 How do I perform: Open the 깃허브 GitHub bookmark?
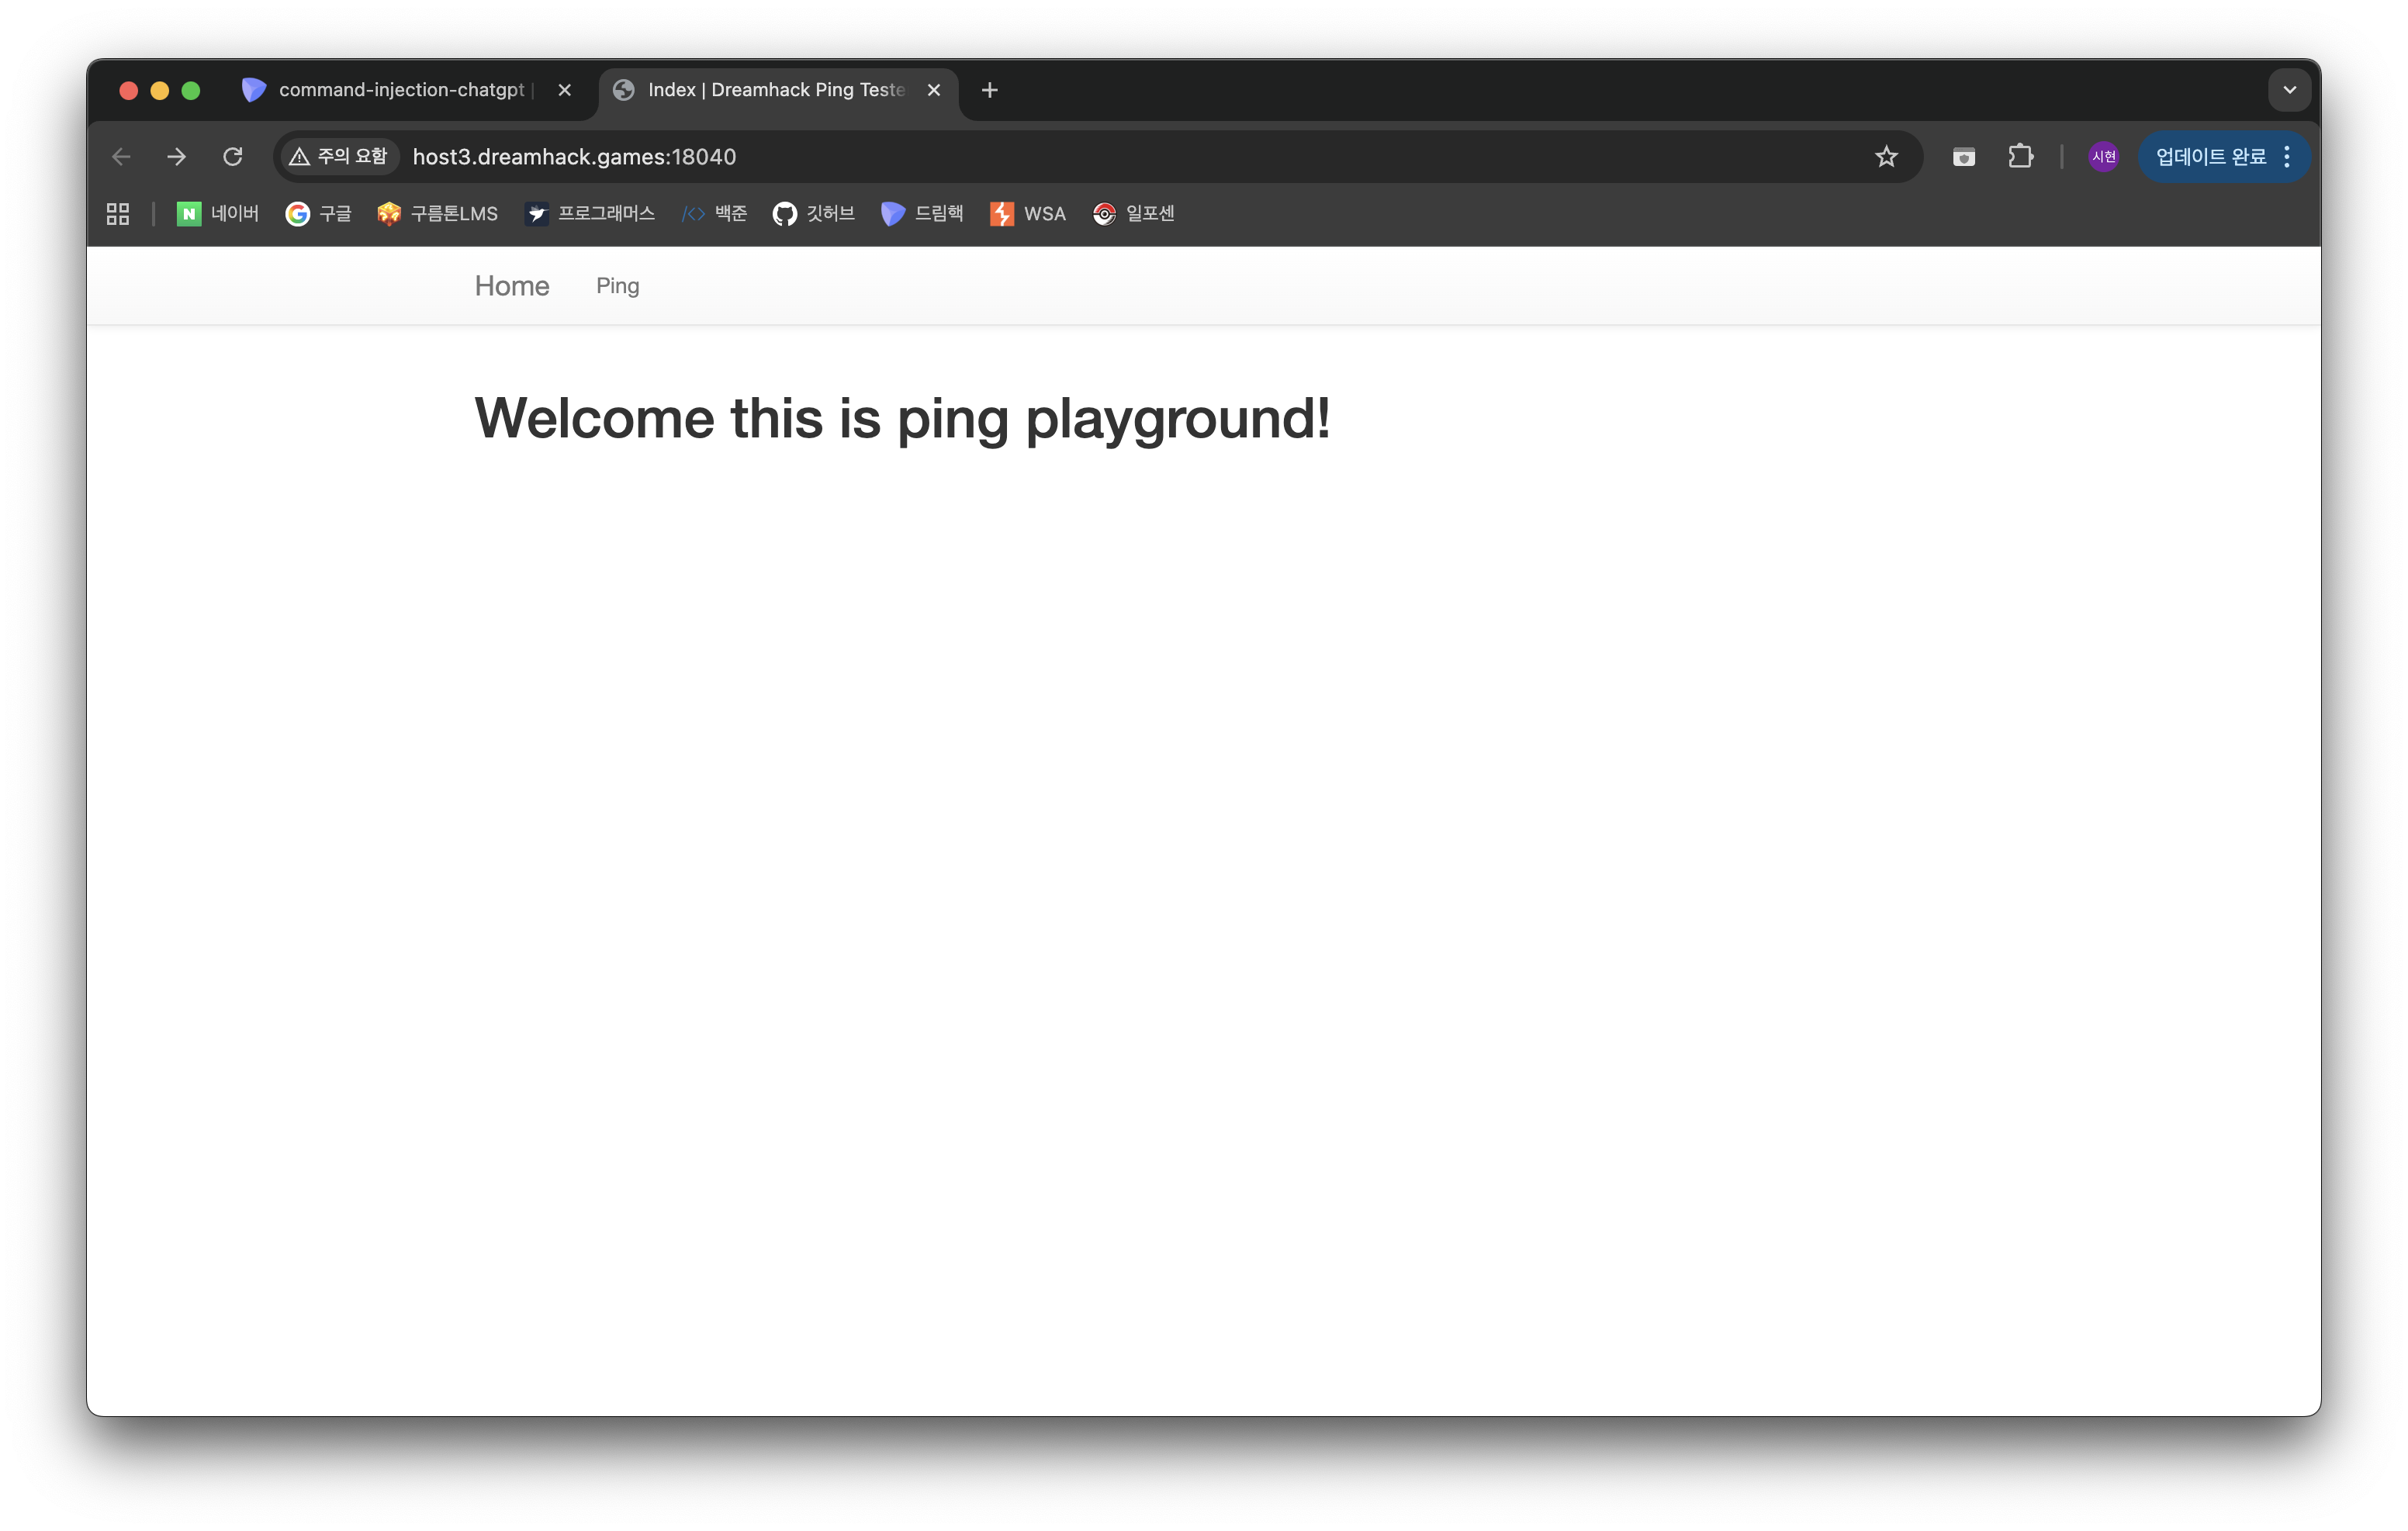(813, 214)
